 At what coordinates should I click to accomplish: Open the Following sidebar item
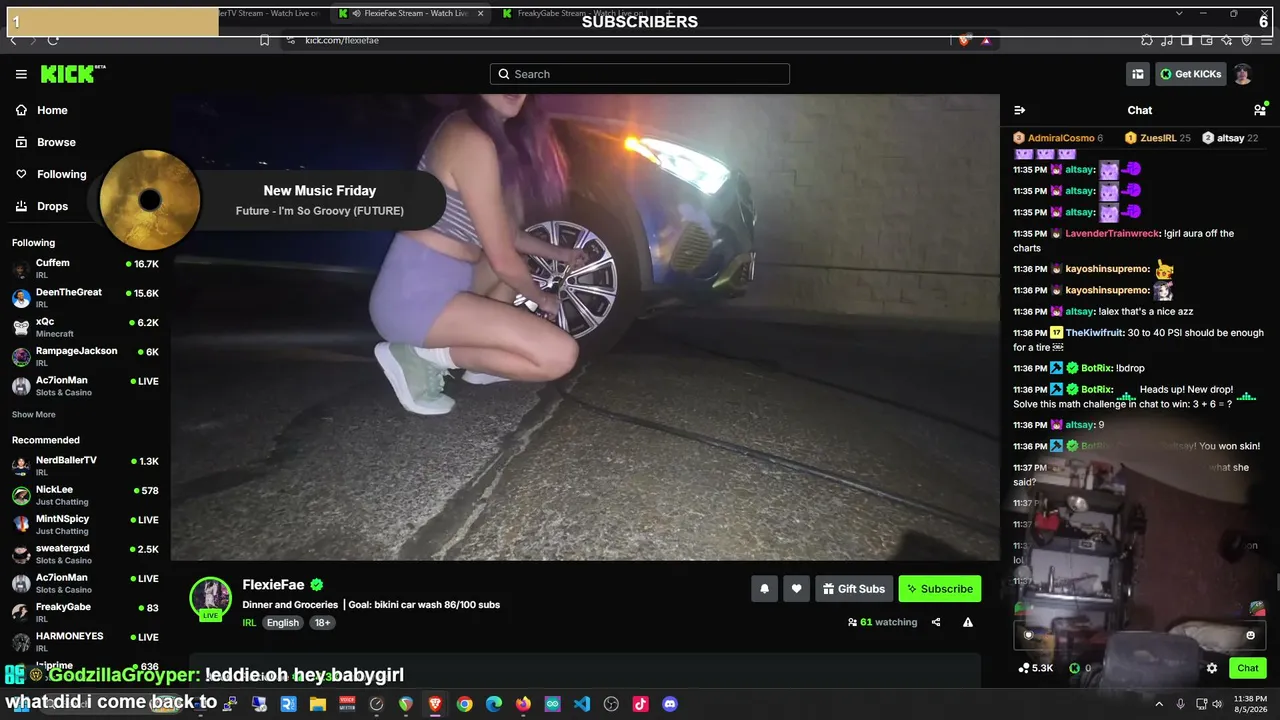pos(61,174)
